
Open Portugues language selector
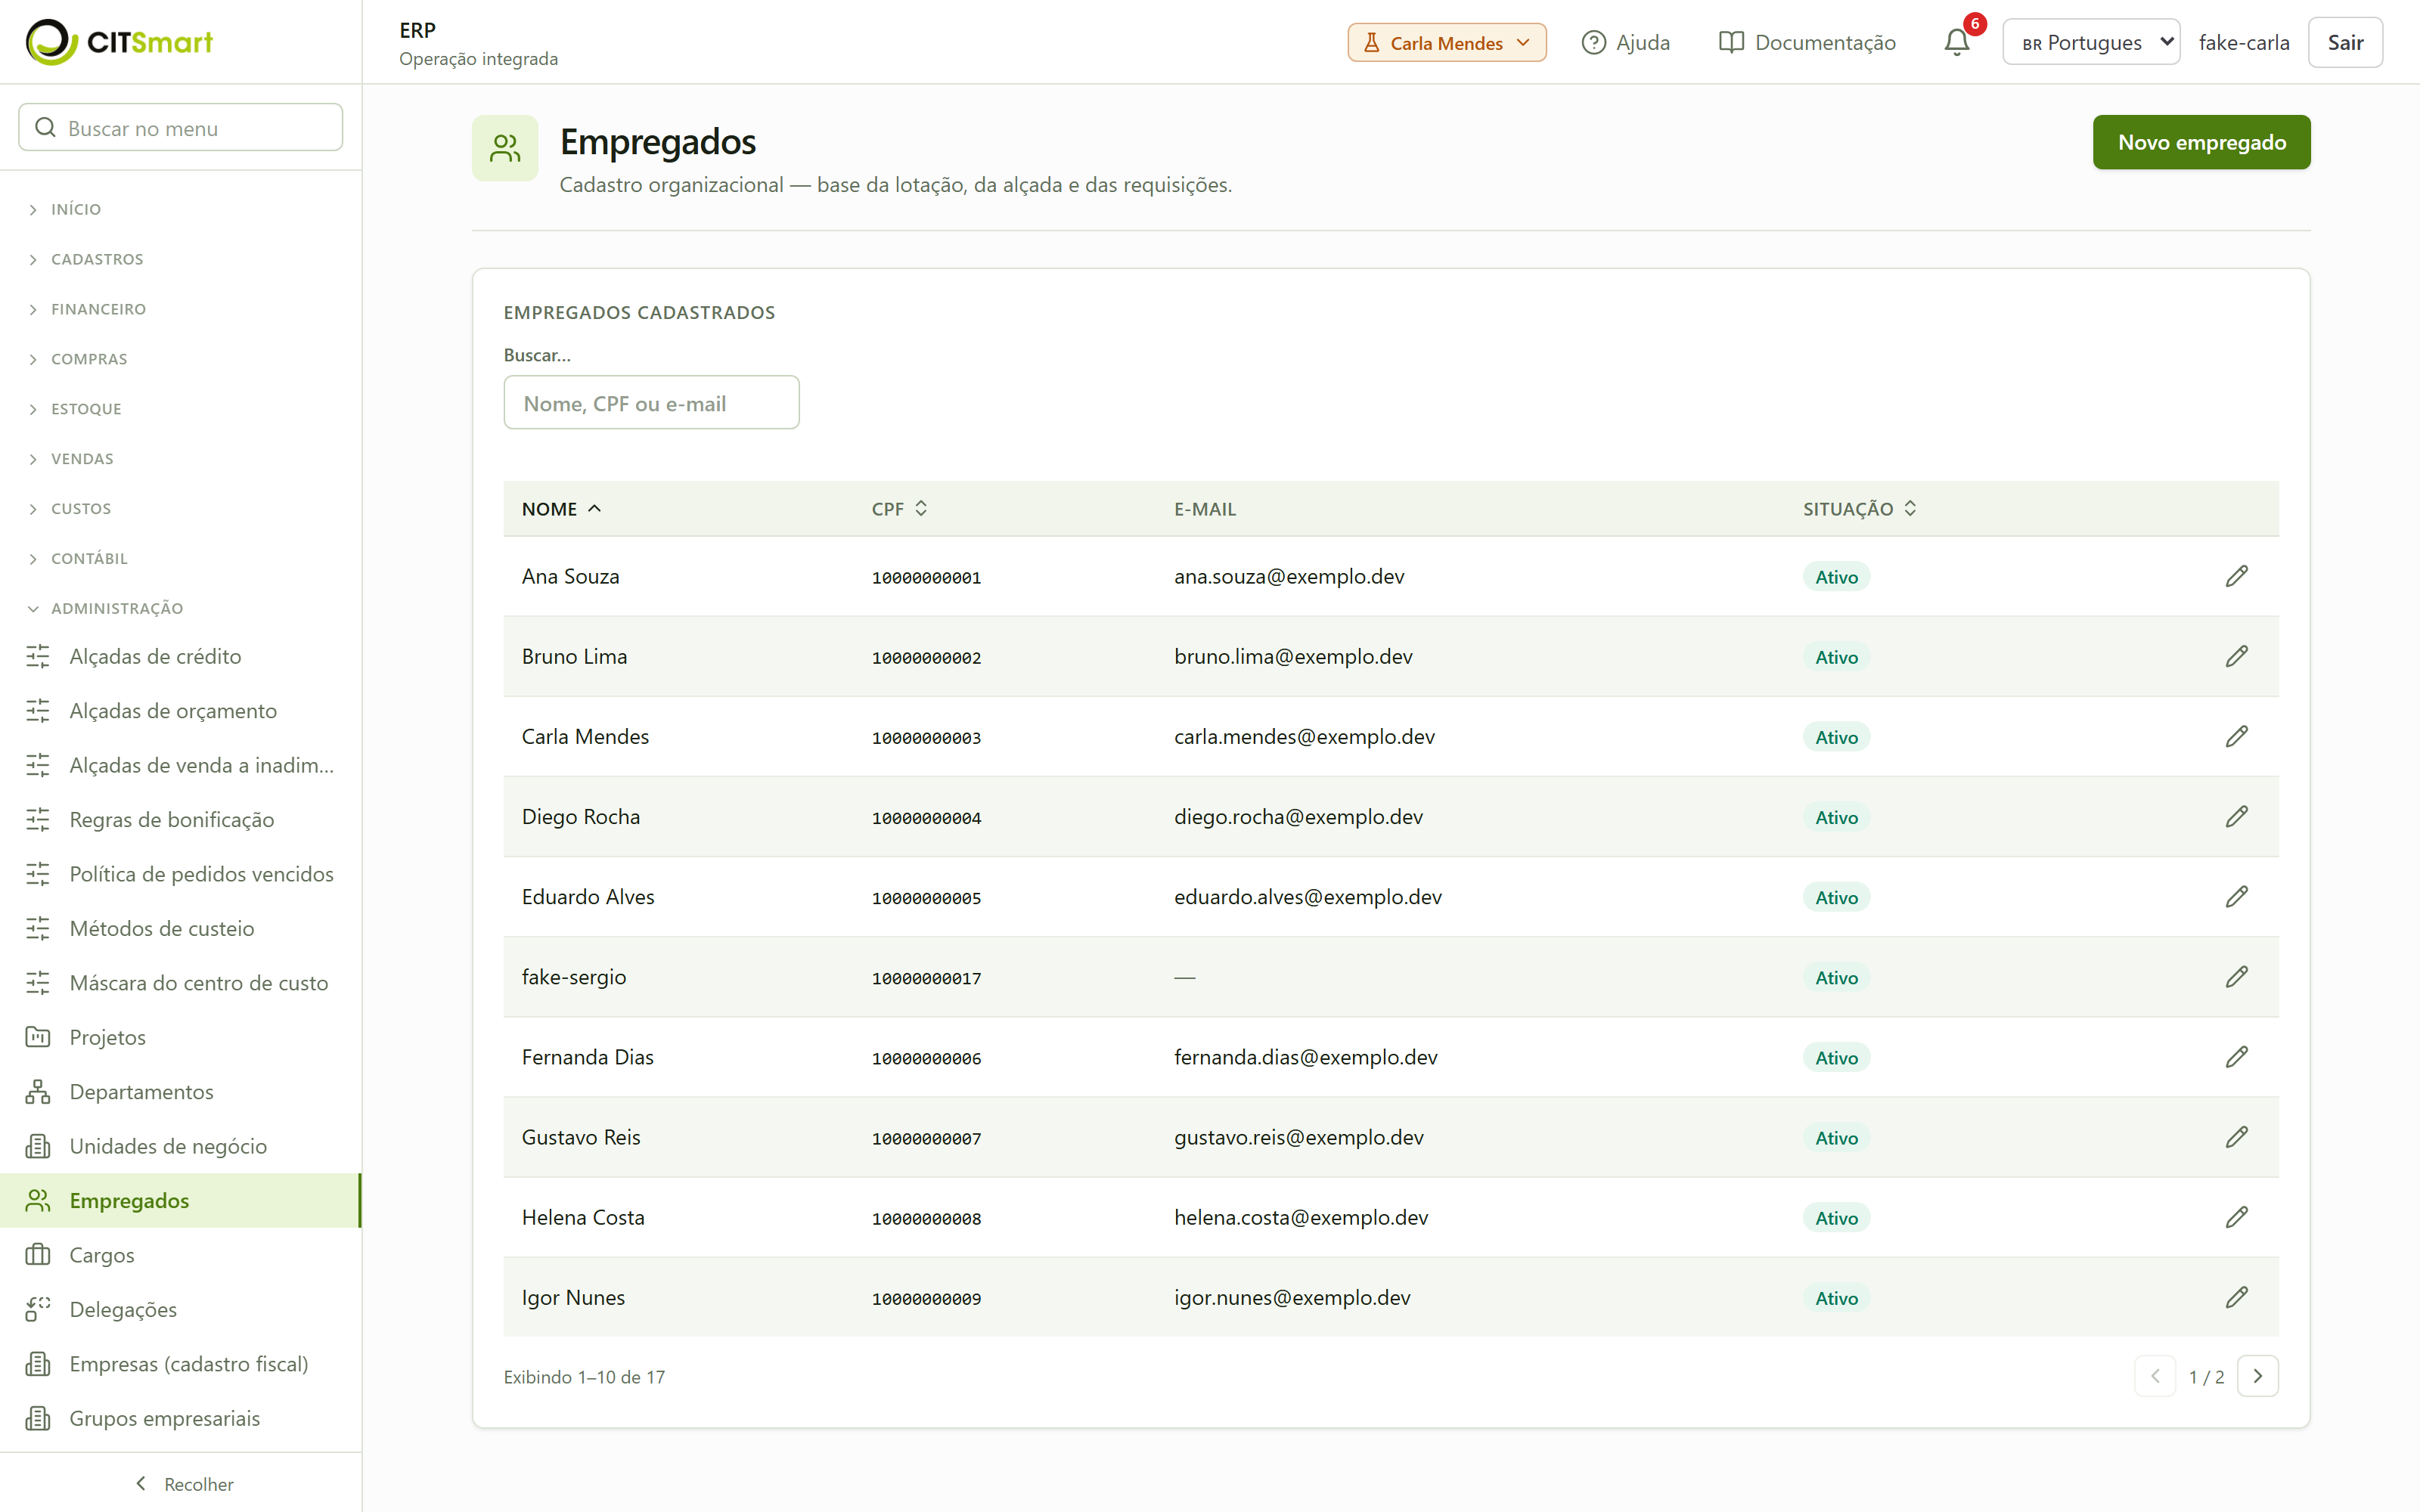point(2090,42)
